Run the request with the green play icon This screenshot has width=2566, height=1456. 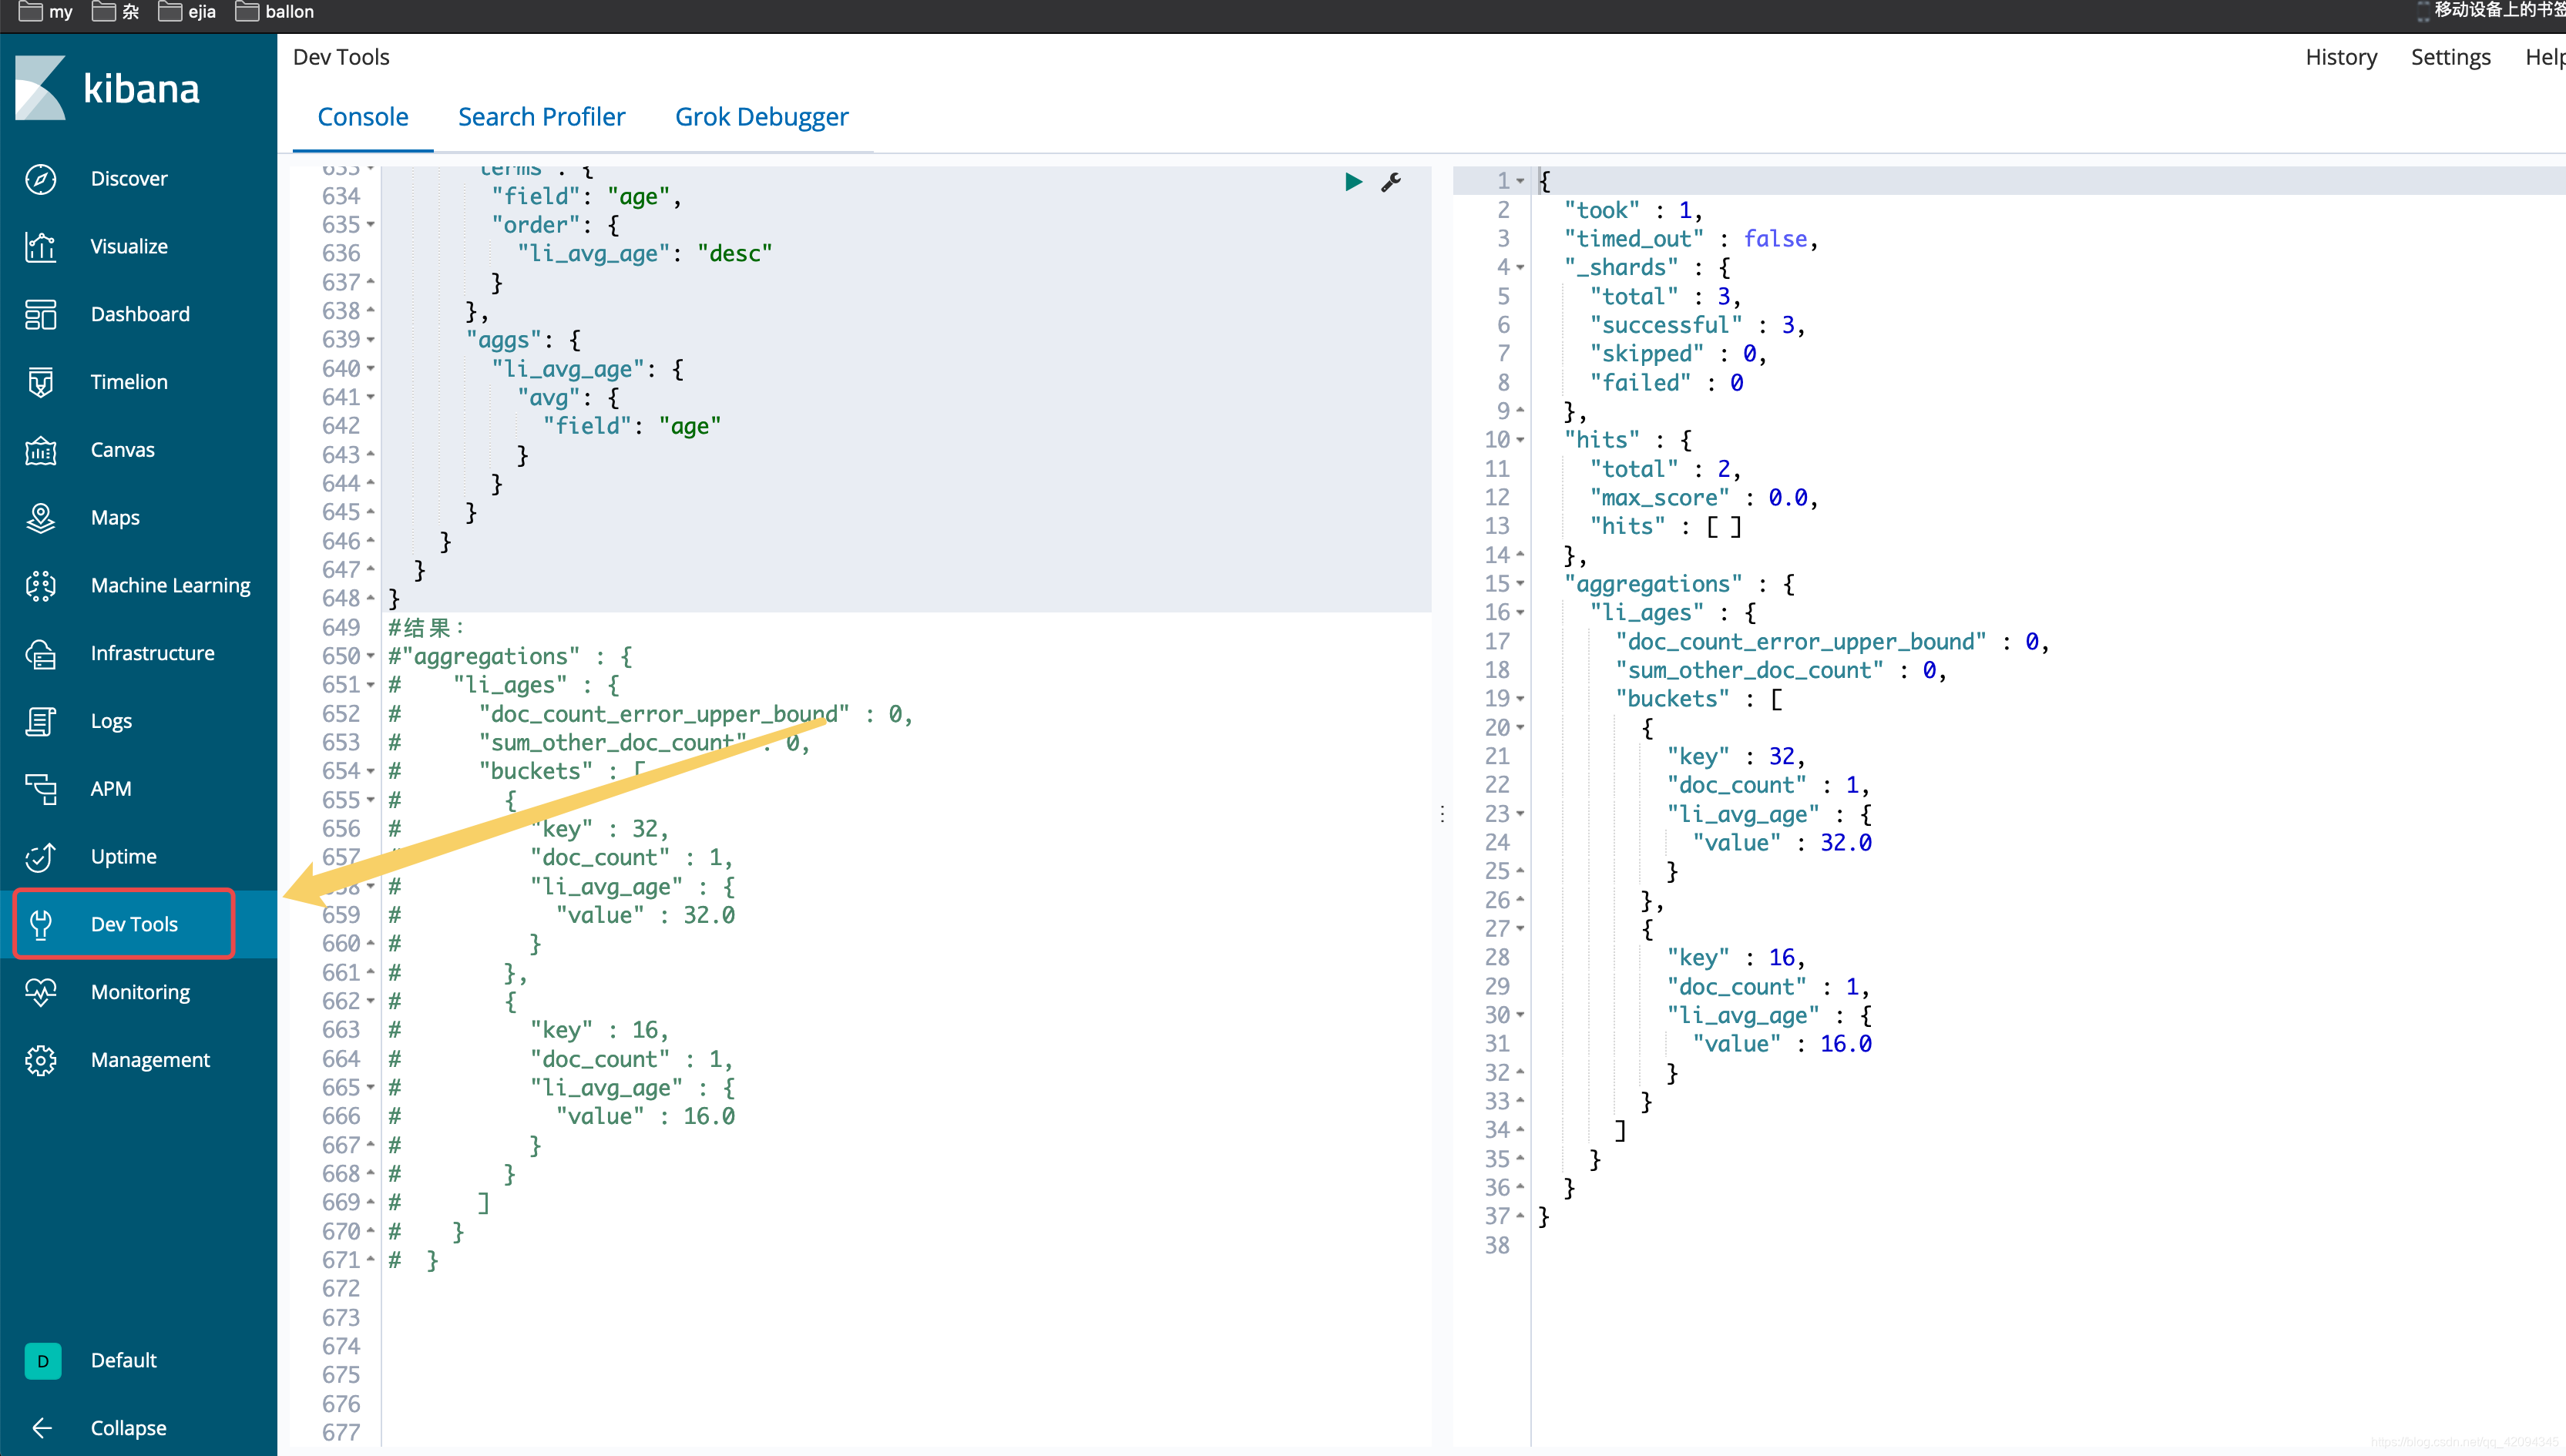coord(1353,182)
